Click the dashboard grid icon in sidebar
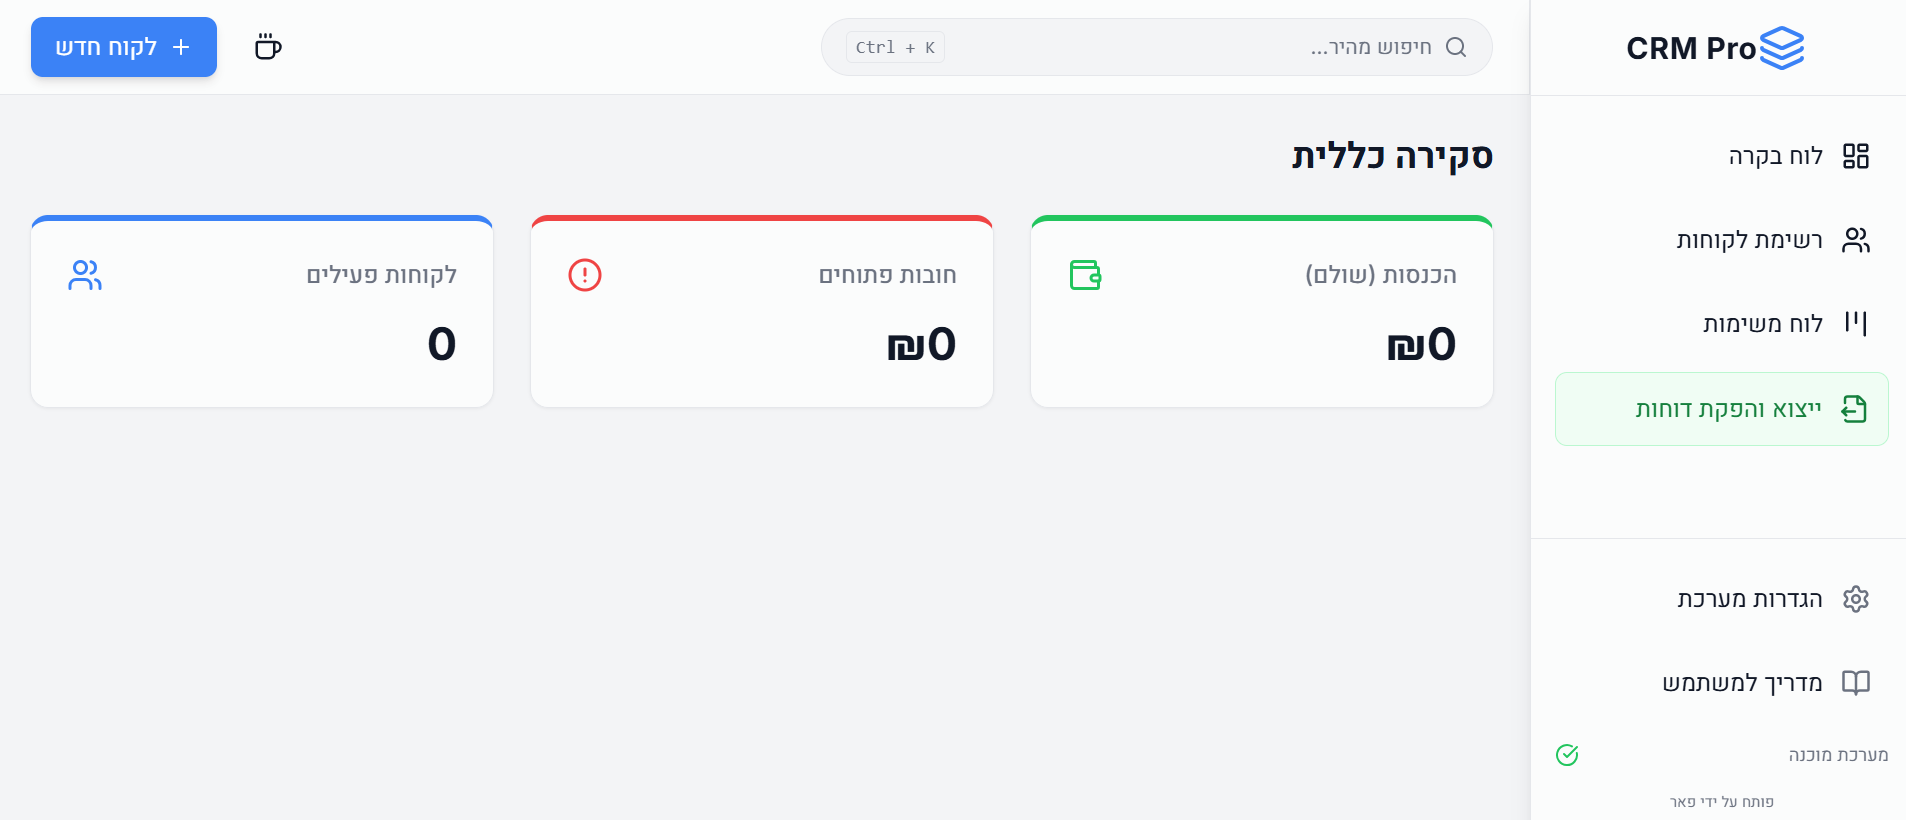The height and width of the screenshot is (820, 1906). (1856, 156)
